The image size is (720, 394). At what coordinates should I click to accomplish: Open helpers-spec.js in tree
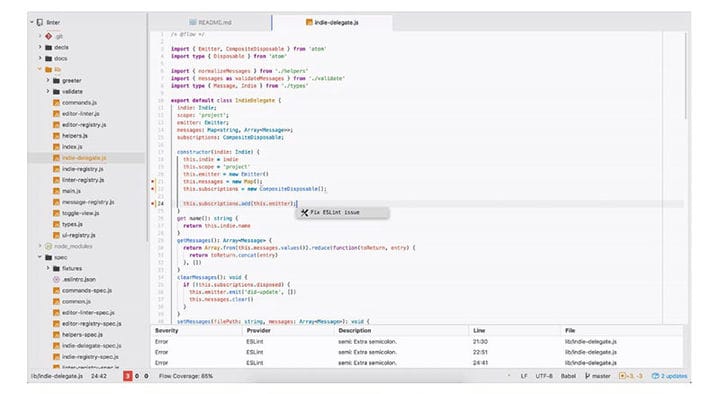point(82,334)
